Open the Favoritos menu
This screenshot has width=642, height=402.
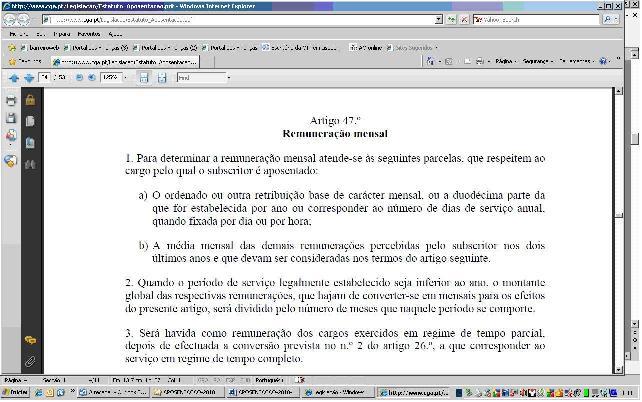(x=88, y=34)
